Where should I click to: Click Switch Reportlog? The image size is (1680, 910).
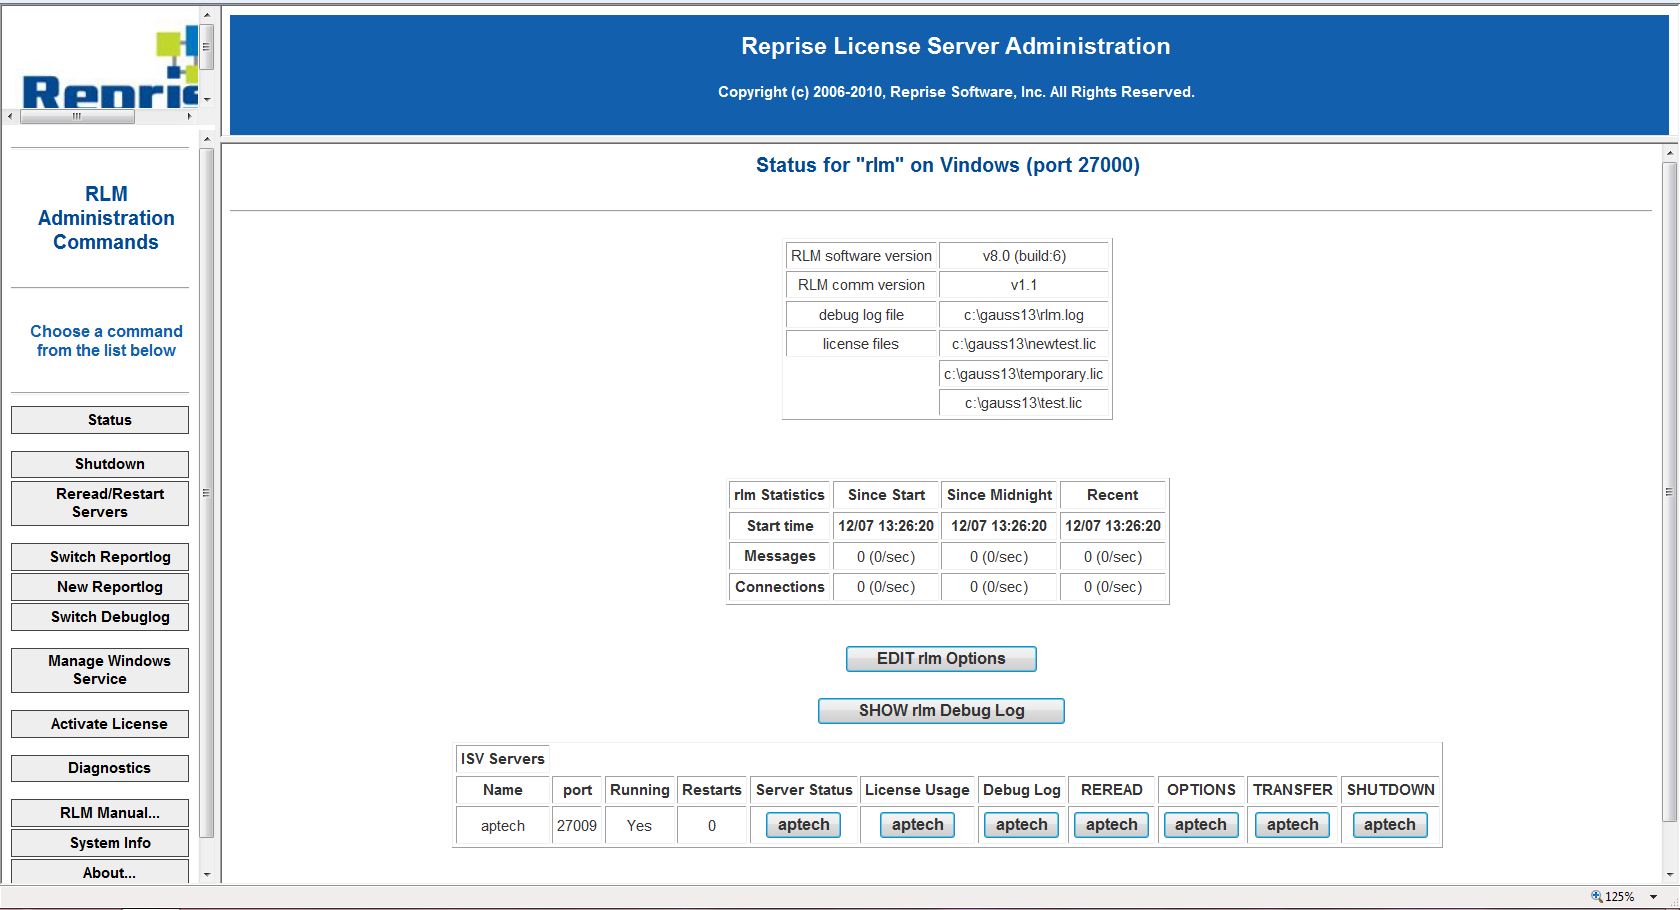pos(99,556)
